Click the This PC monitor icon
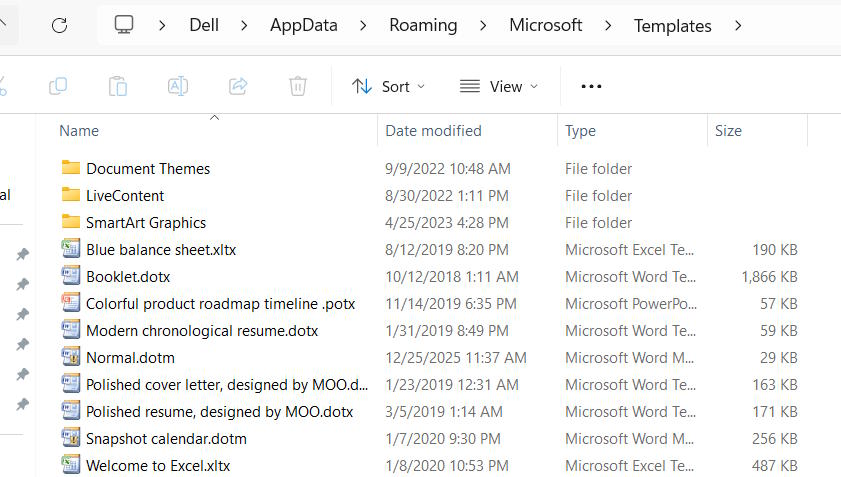Screen dimensions: 841x477 124,25
